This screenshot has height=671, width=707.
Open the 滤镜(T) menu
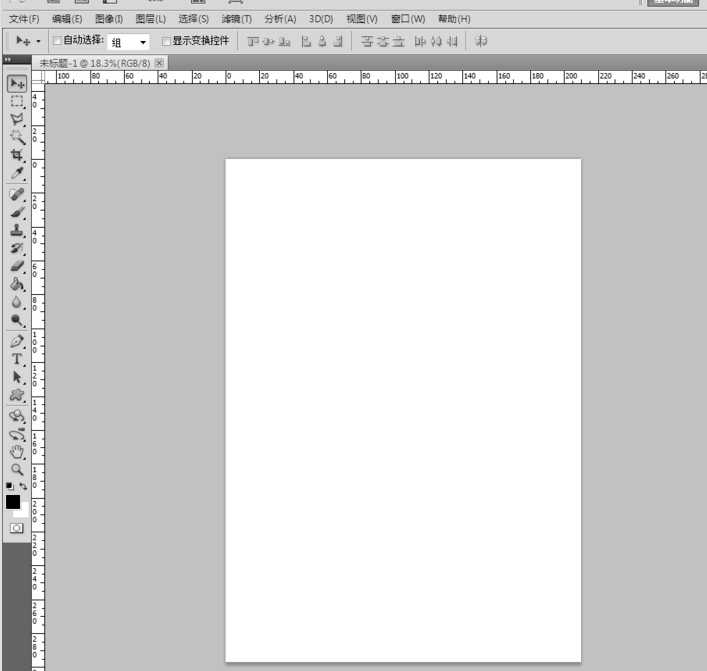(x=237, y=19)
